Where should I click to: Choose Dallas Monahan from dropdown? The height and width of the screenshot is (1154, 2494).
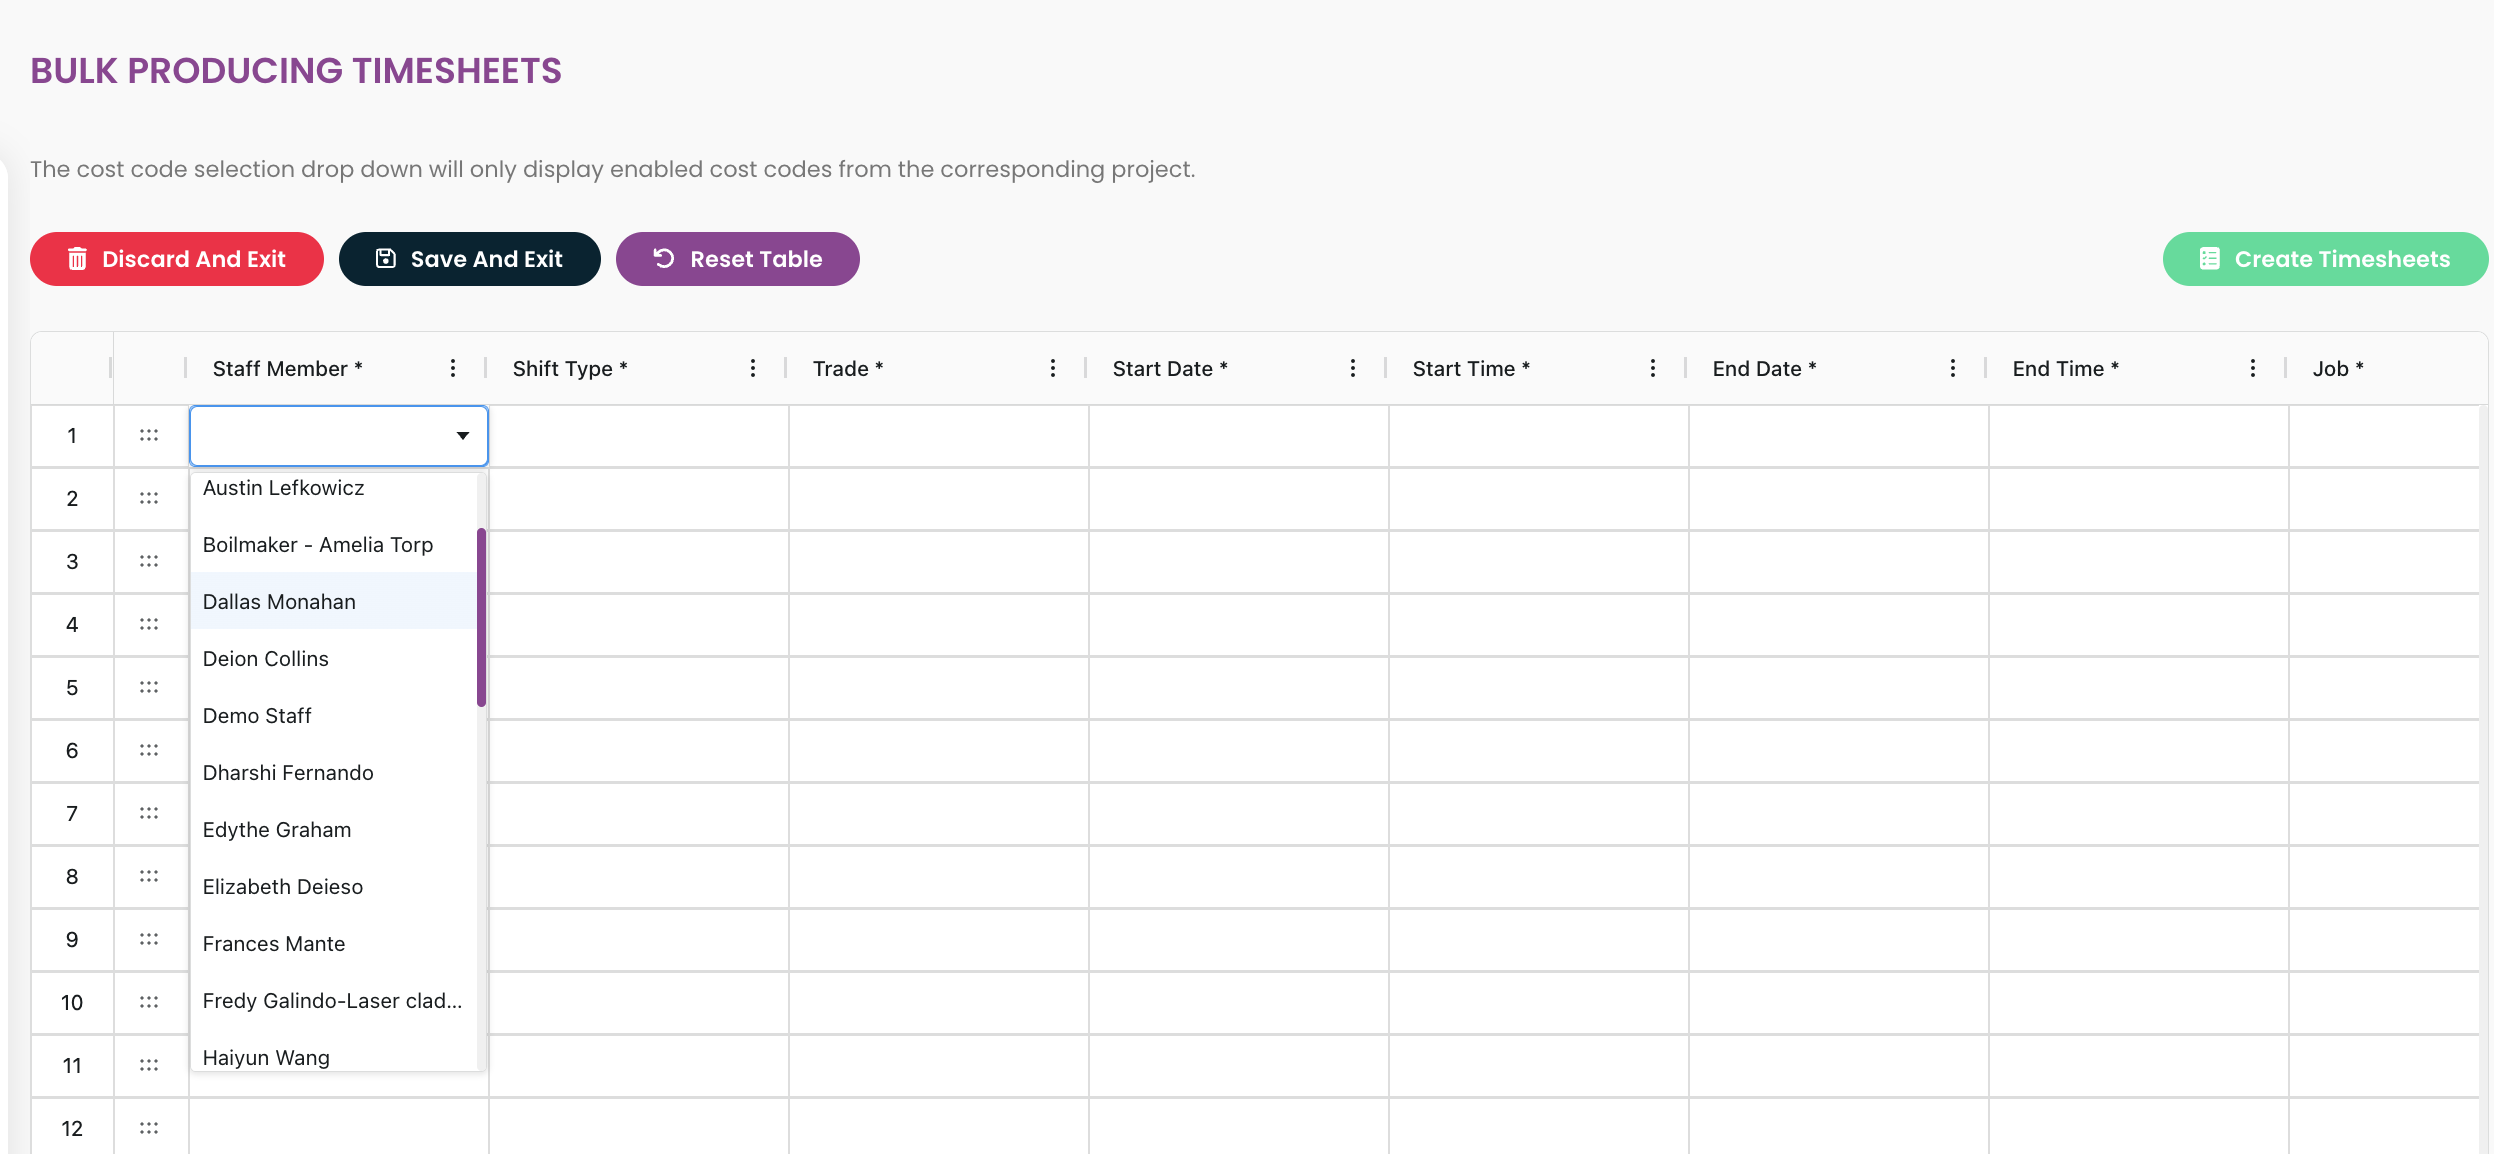click(x=333, y=602)
